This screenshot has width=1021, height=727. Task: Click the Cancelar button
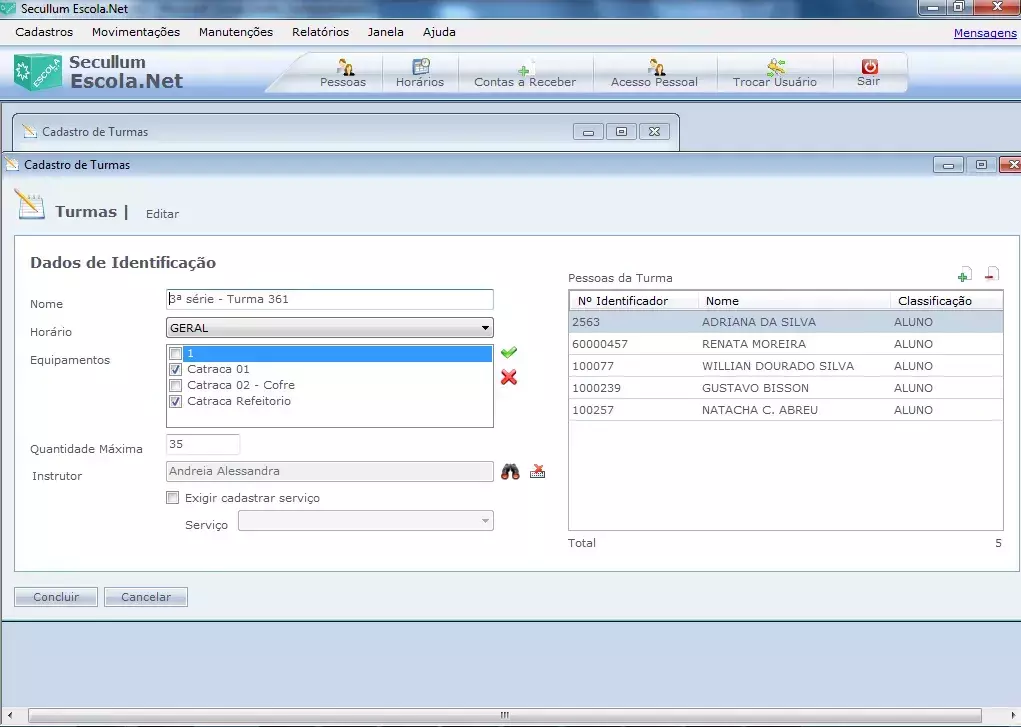click(146, 597)
